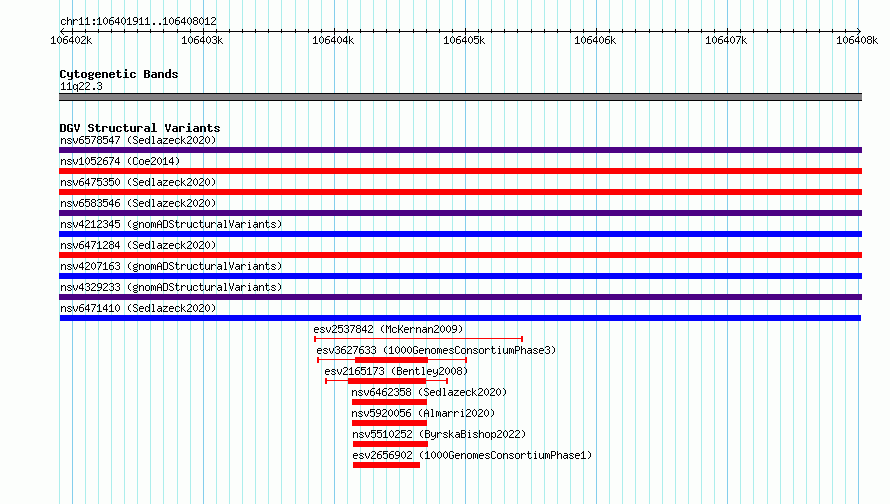Click nsv4207163 (gnomADStructuralVariants) label
Viewport: 890px width, 504px height.
point(171,266)
